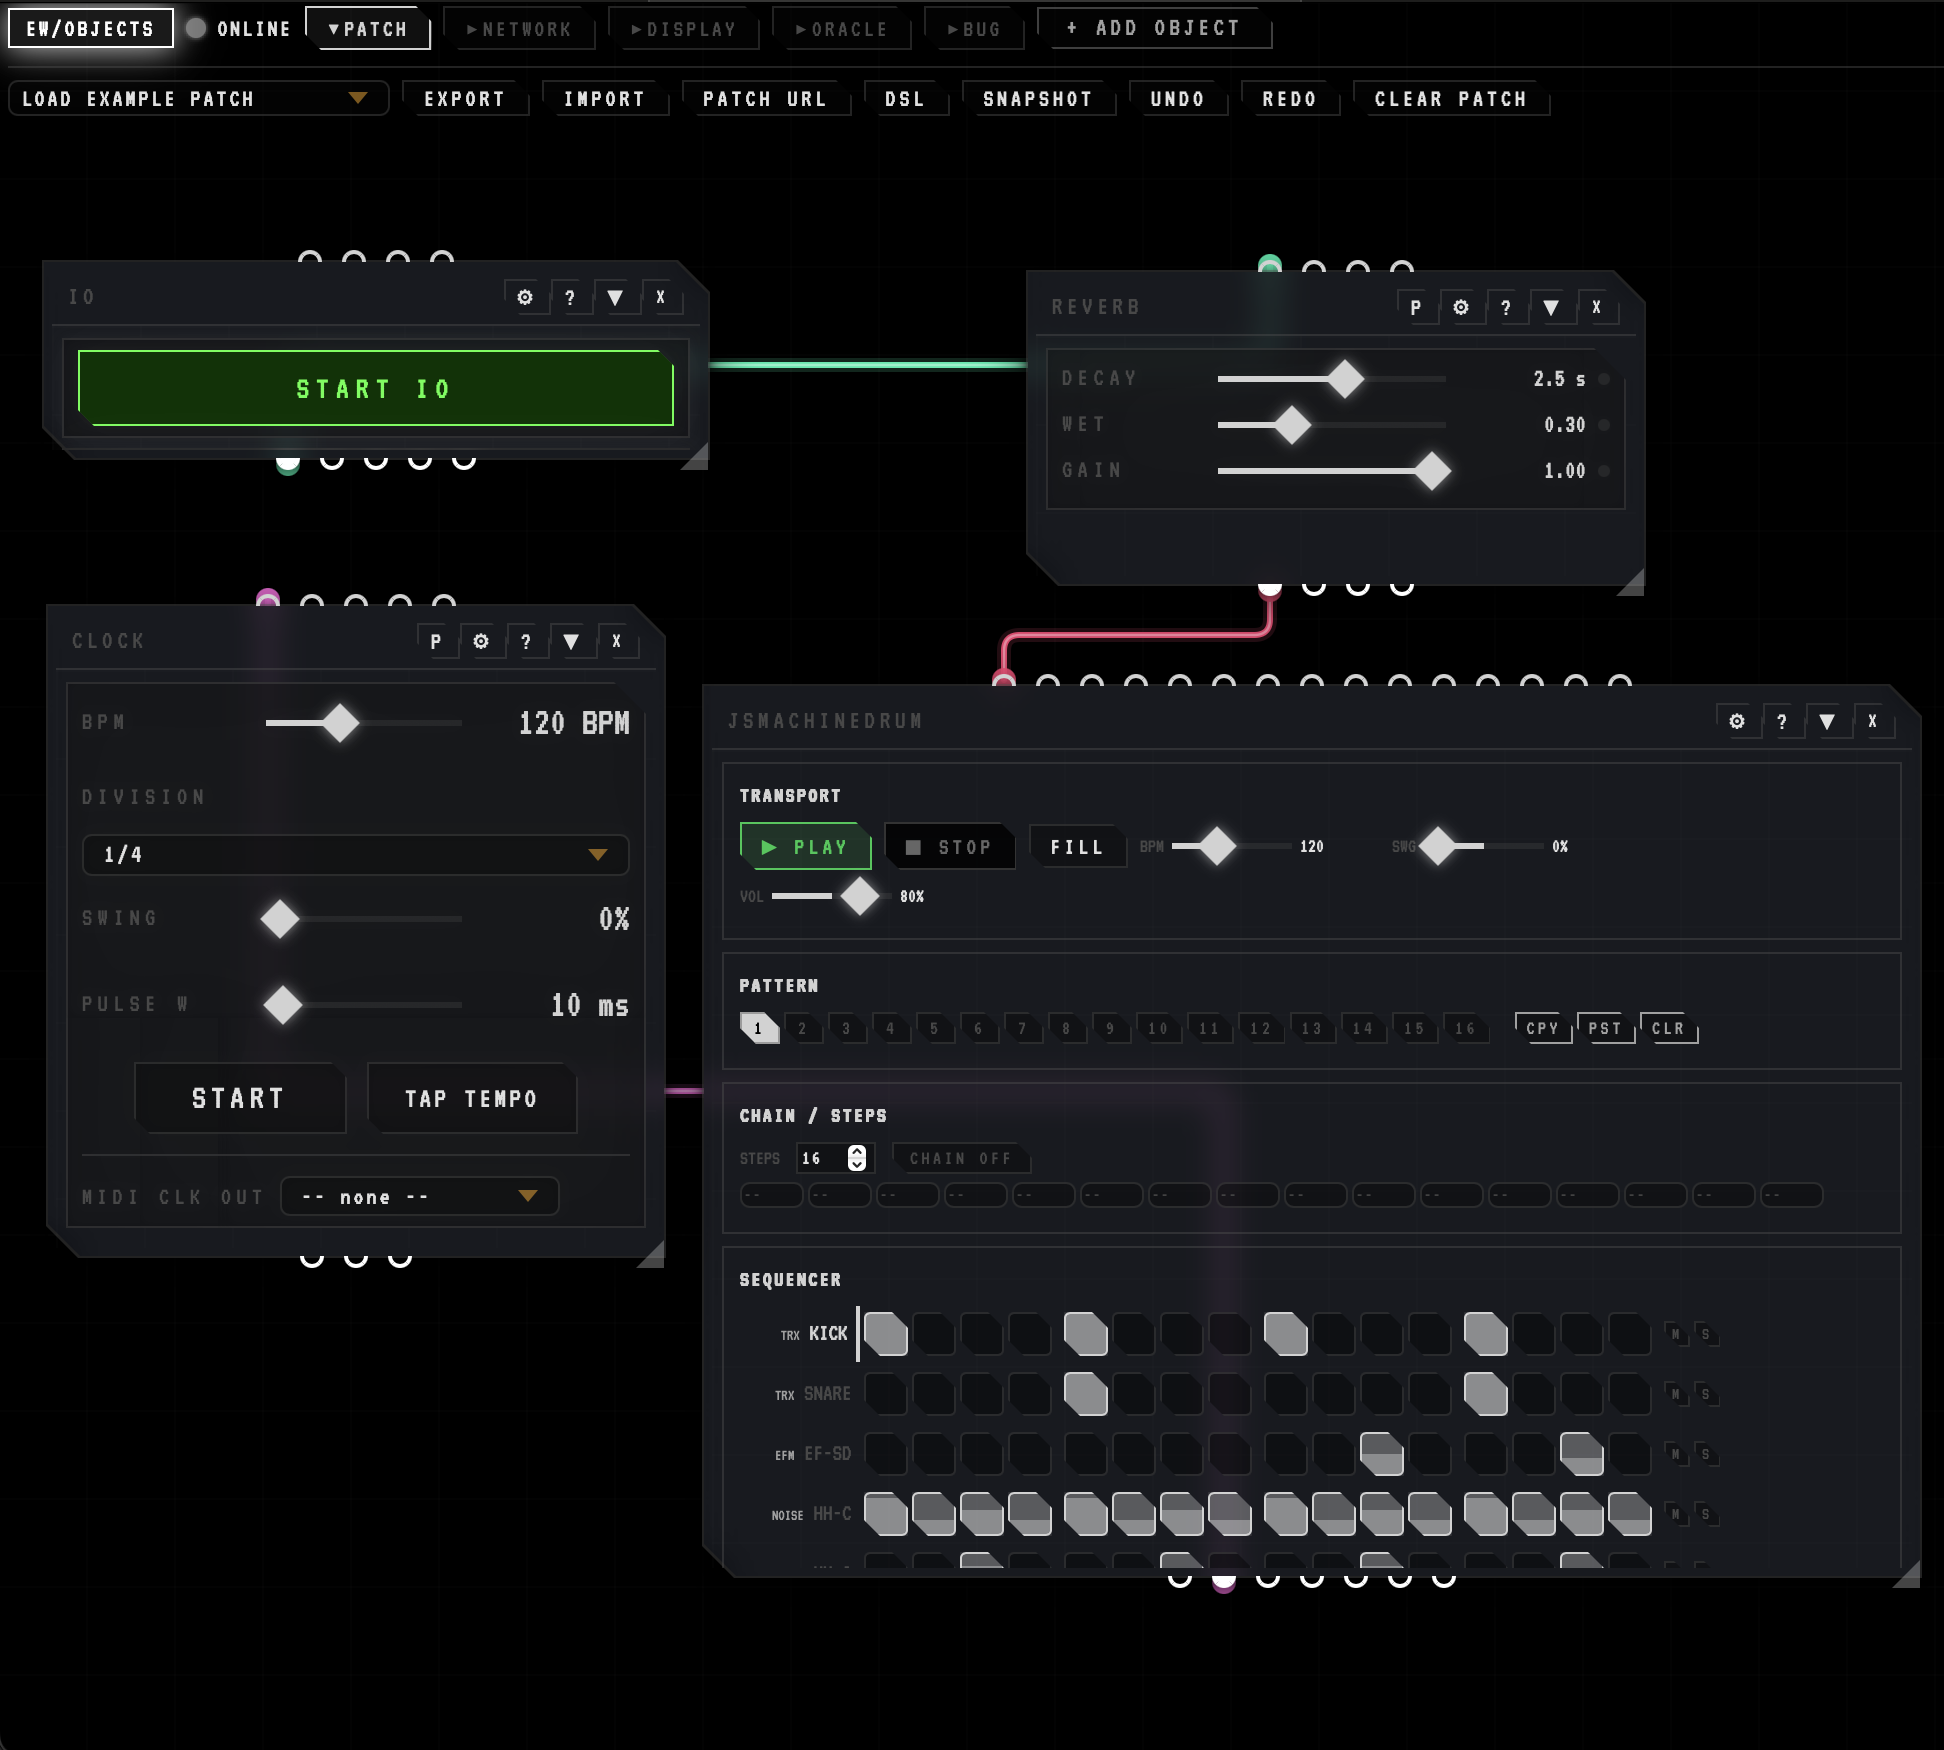Image resolution: width=1944 pixels, height=1750 pixels.
Task: Paste pattern with PST button
Action: (x=1605, y=1028)
